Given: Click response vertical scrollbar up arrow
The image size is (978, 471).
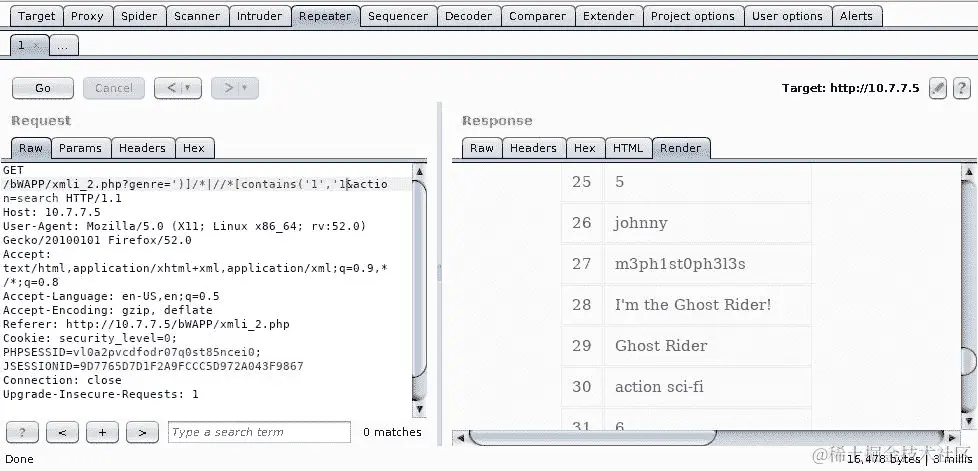Looking at the screenshot, I should coord(969,171).
